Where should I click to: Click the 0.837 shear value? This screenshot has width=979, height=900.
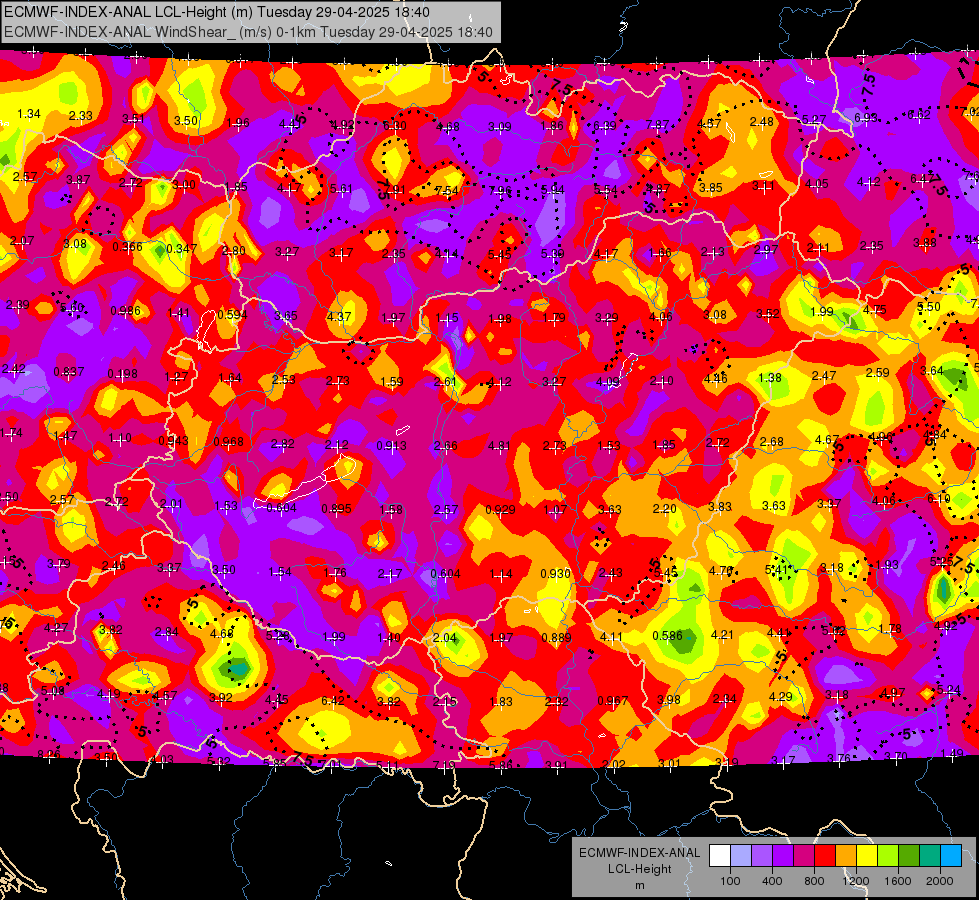pyautogui.click(x=69, y=372)
